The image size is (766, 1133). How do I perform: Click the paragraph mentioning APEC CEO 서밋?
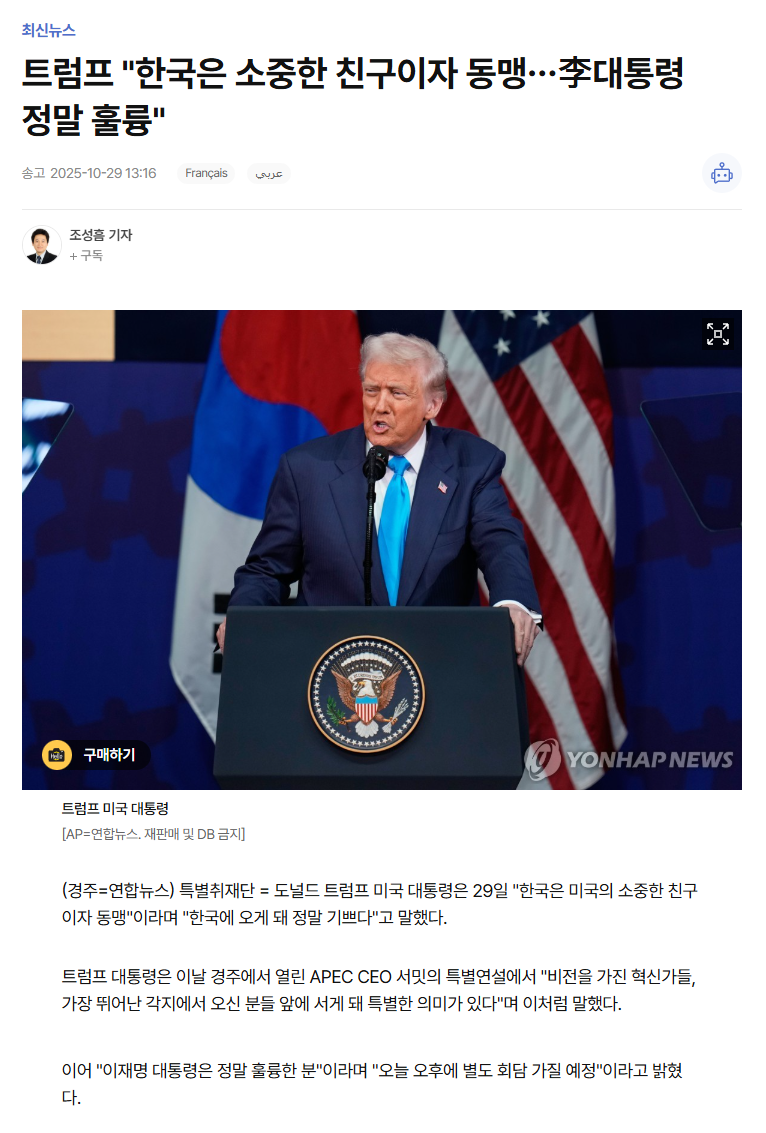pos(379,990)
